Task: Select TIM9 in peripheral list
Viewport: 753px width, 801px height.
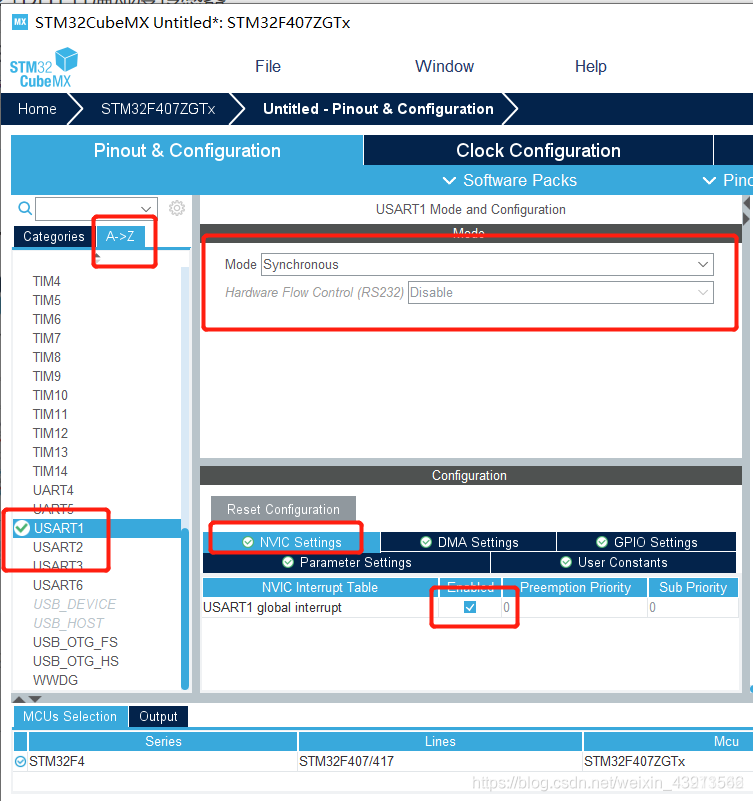Action: point(46,376)
